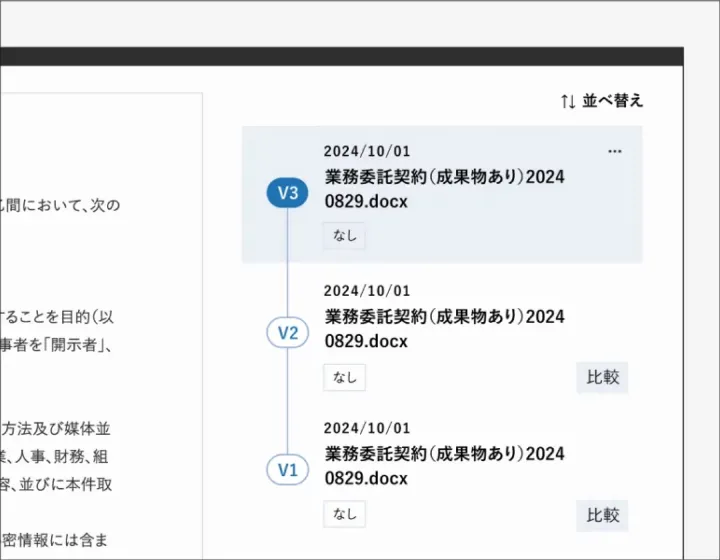Screen dimensions: 720x560
Task: Click the 2024/10/01 date on V2 entry
Action: (x=367, y=291)
